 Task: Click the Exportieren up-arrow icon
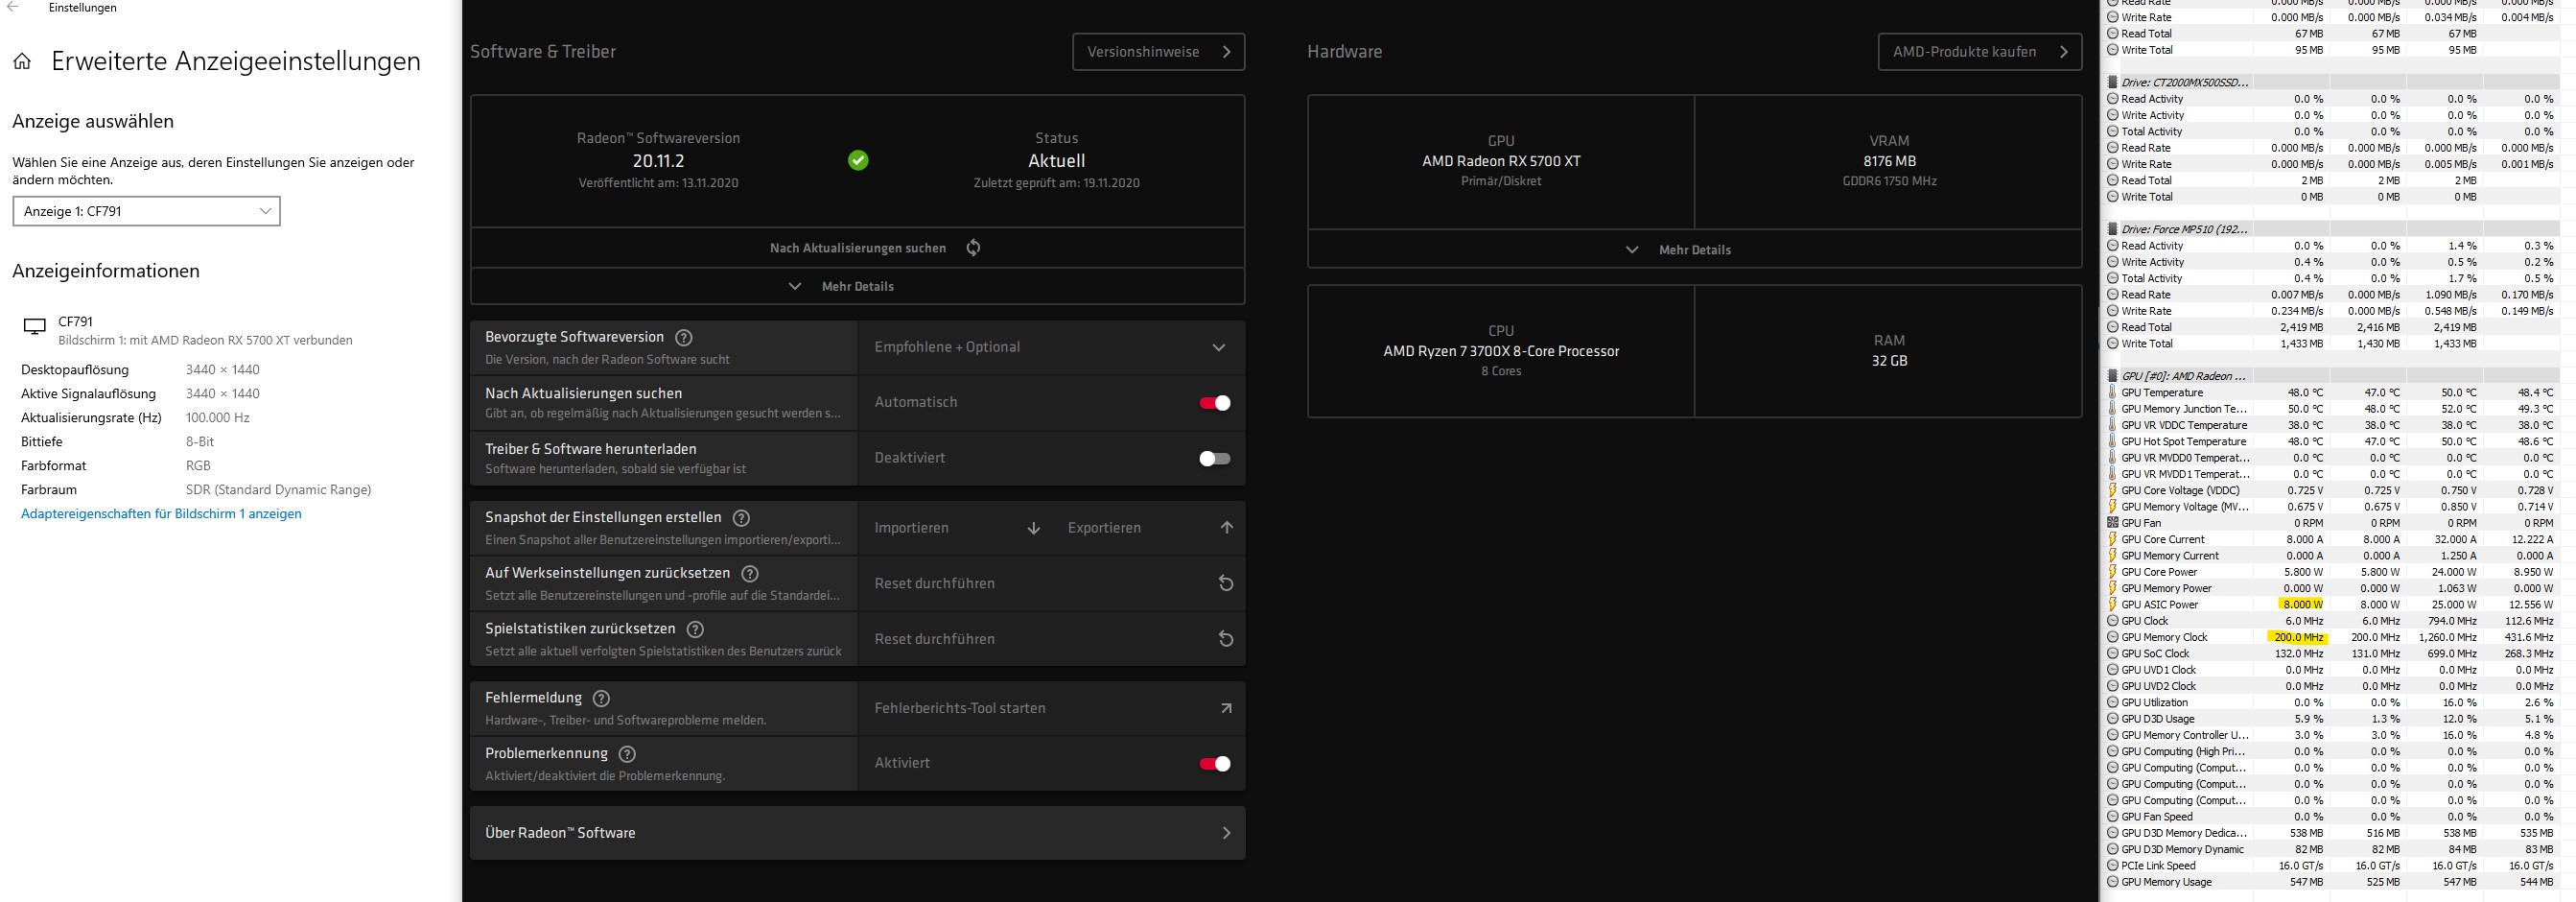(1226, 528)
